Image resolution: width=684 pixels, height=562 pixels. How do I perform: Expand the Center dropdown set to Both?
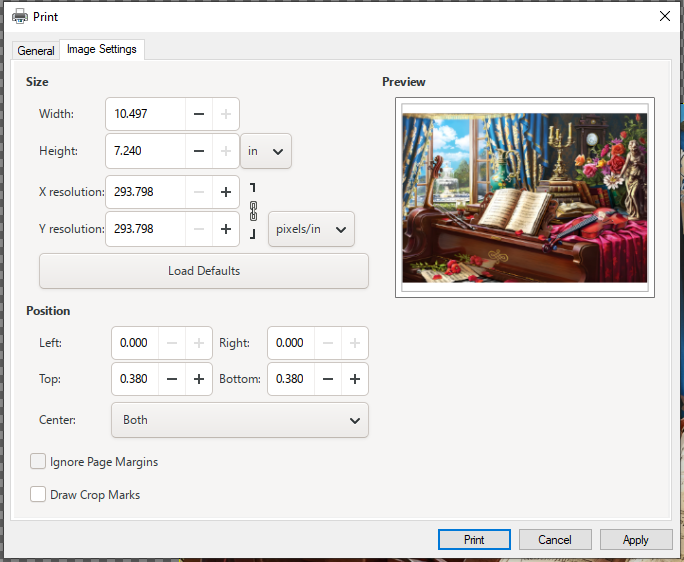click(239, 420)
